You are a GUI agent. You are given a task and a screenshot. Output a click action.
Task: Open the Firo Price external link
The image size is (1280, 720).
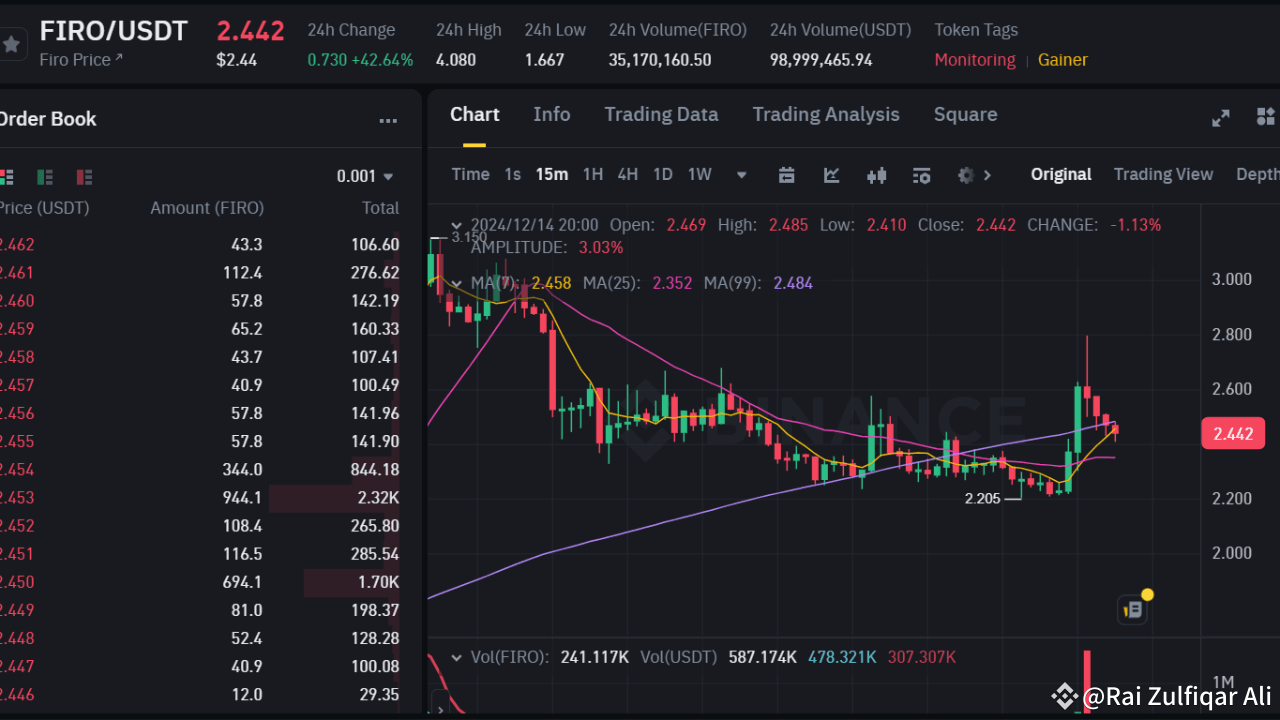pos(81,60)
